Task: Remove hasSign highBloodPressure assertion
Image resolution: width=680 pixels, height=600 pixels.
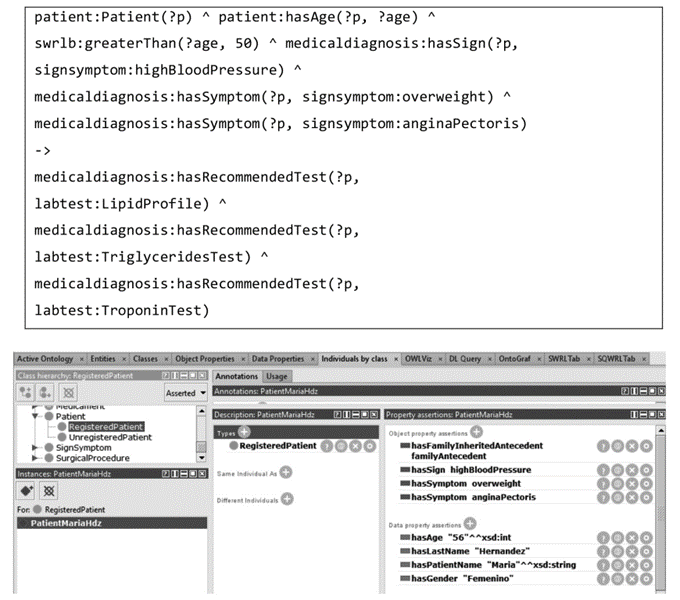Action: 634,470
